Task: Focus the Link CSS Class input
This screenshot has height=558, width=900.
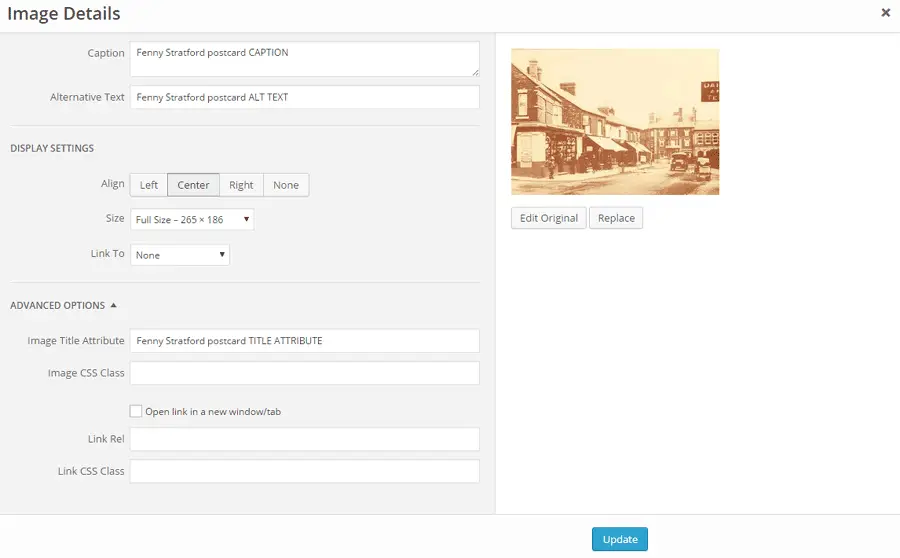Action: 304,471
